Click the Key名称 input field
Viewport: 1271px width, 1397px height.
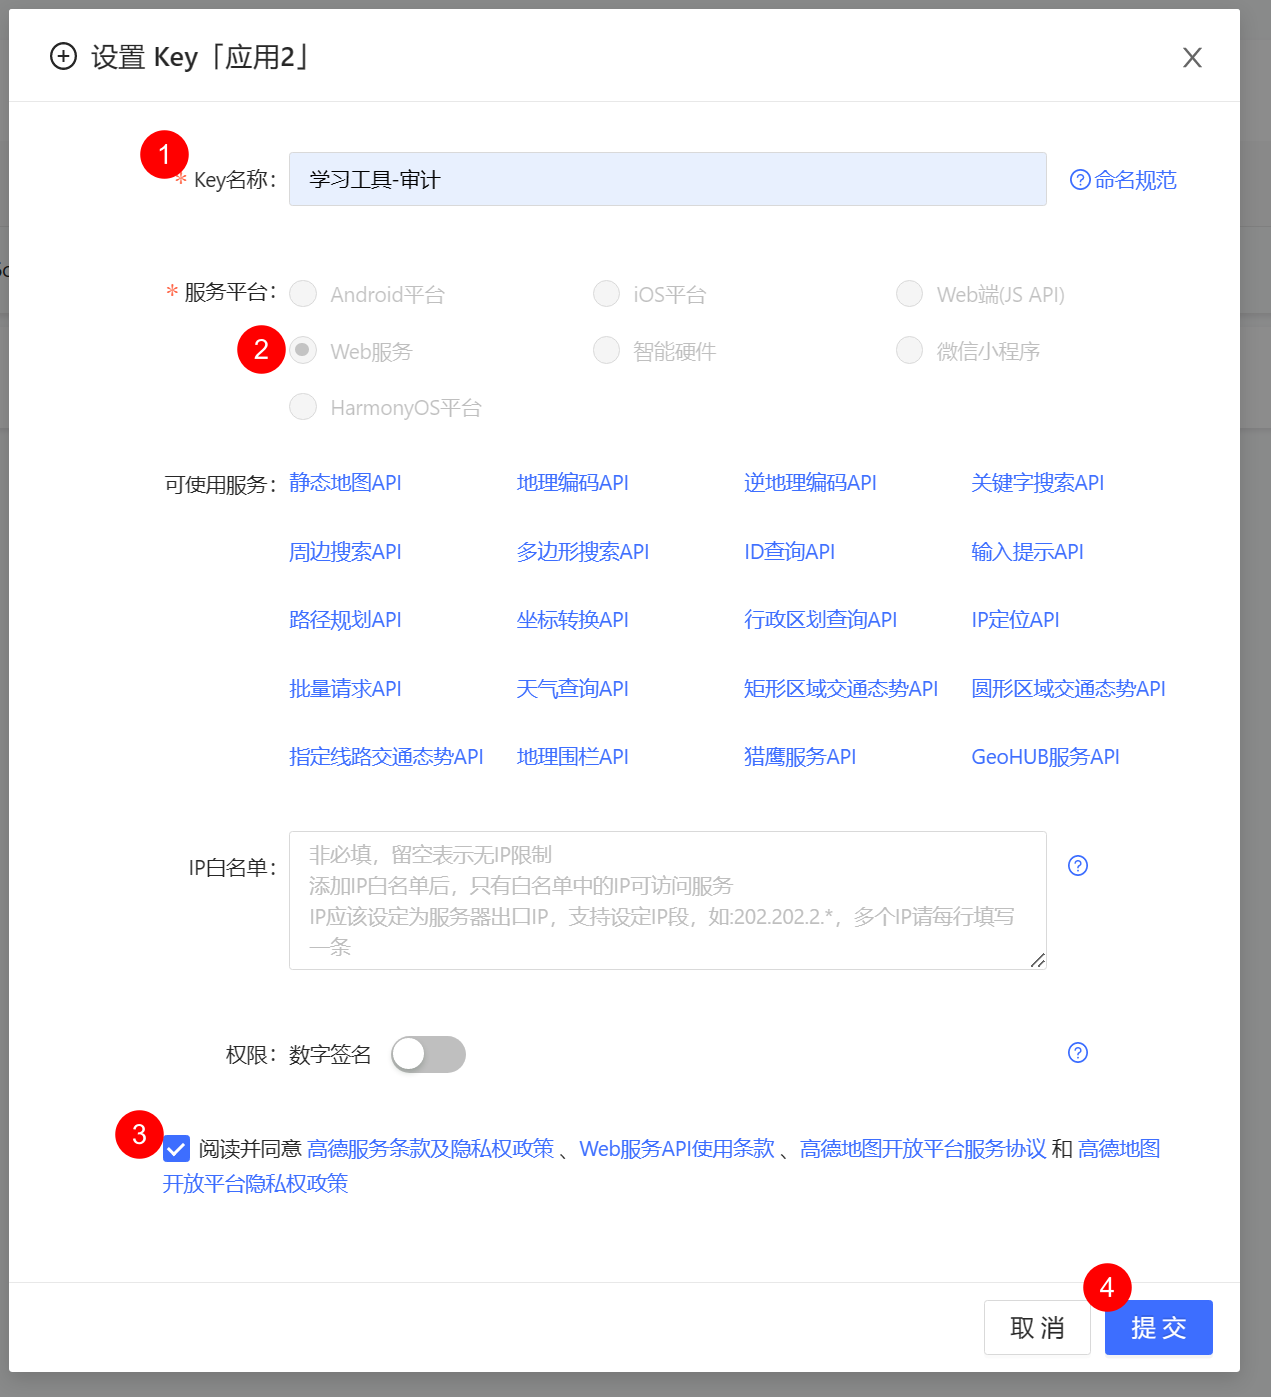coord(667,179)
